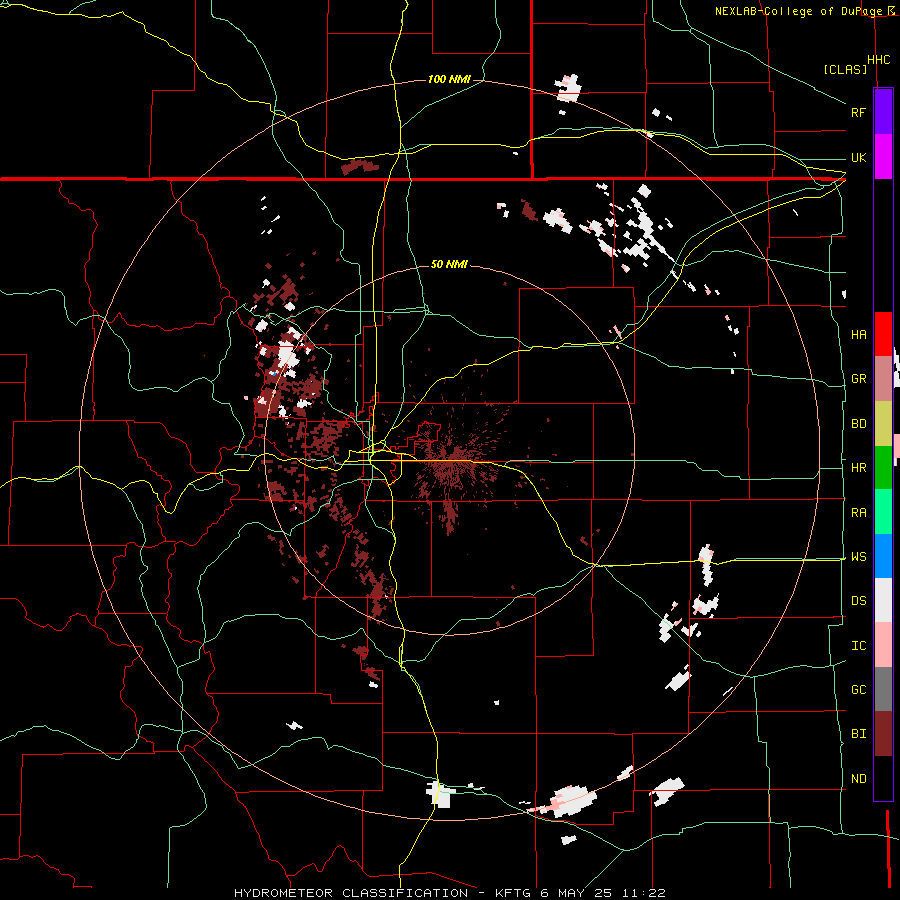This screenshot has width=900, height=900.
Task: Click the '6 MAY 25' date text
Action: point(576,893)
